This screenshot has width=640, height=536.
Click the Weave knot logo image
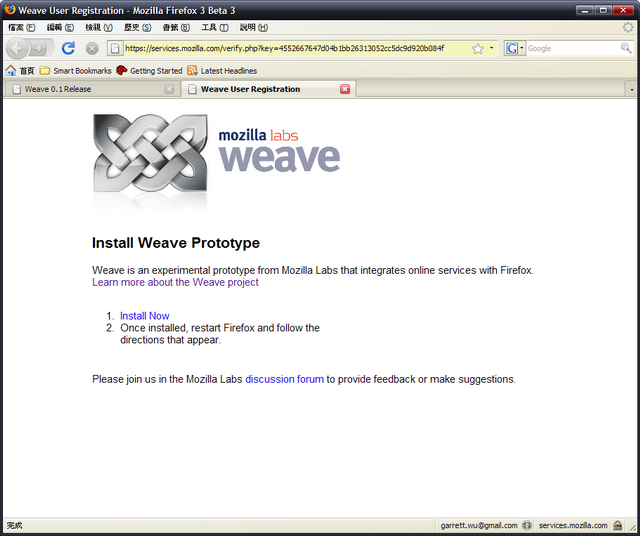tap(150, 153)
